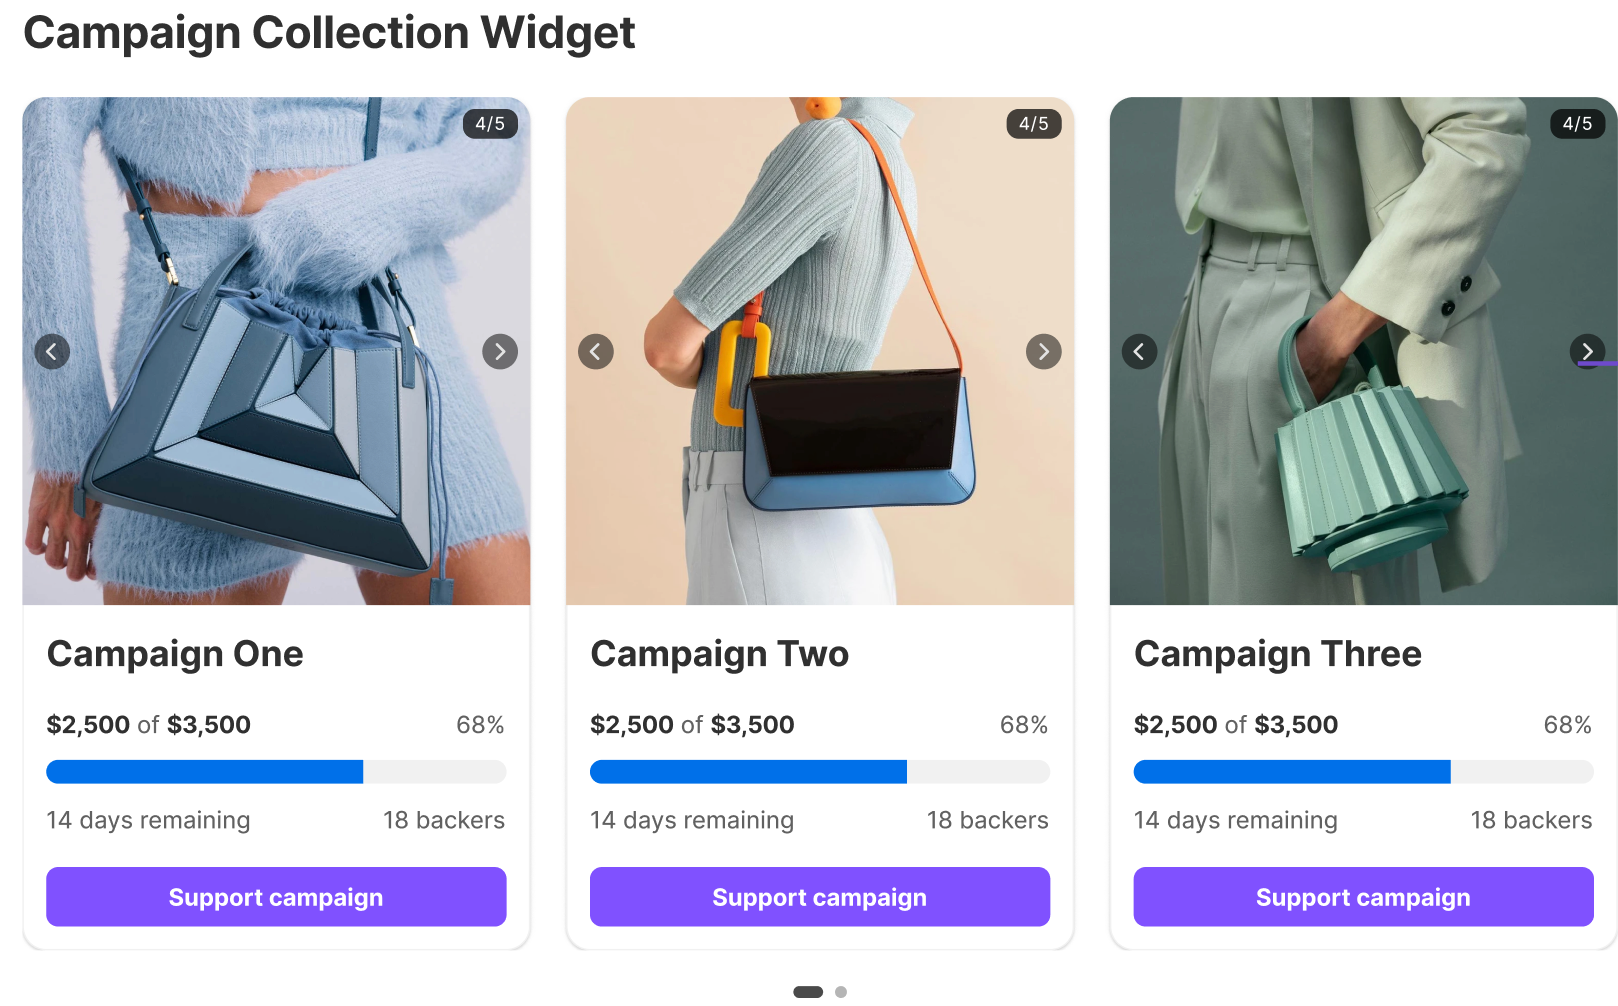Click Campaign Three's left carousel arrow
This screenshot has width=1618, height=1006.
click(x=1139, y=351)
